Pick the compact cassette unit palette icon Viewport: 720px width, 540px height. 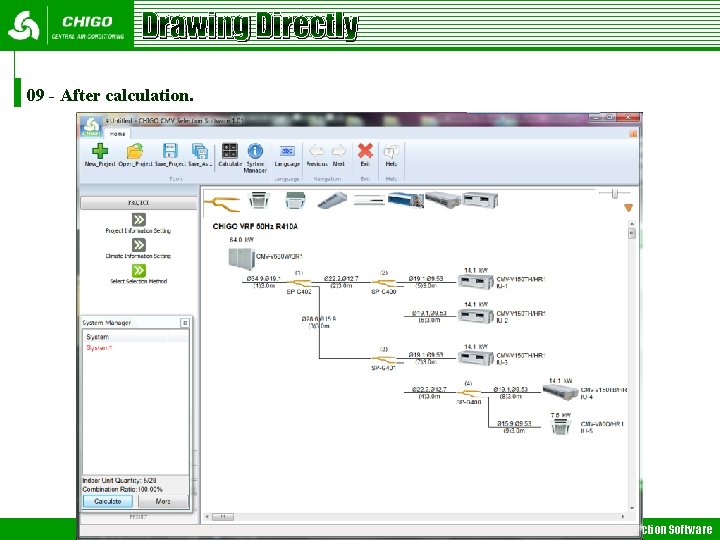click(295, 200)
